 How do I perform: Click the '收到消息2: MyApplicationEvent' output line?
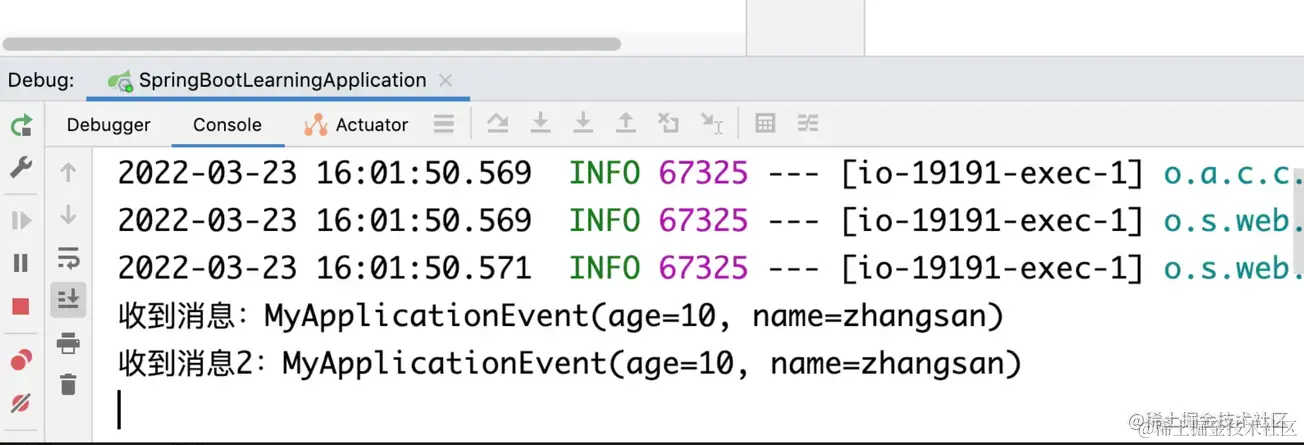570,362
